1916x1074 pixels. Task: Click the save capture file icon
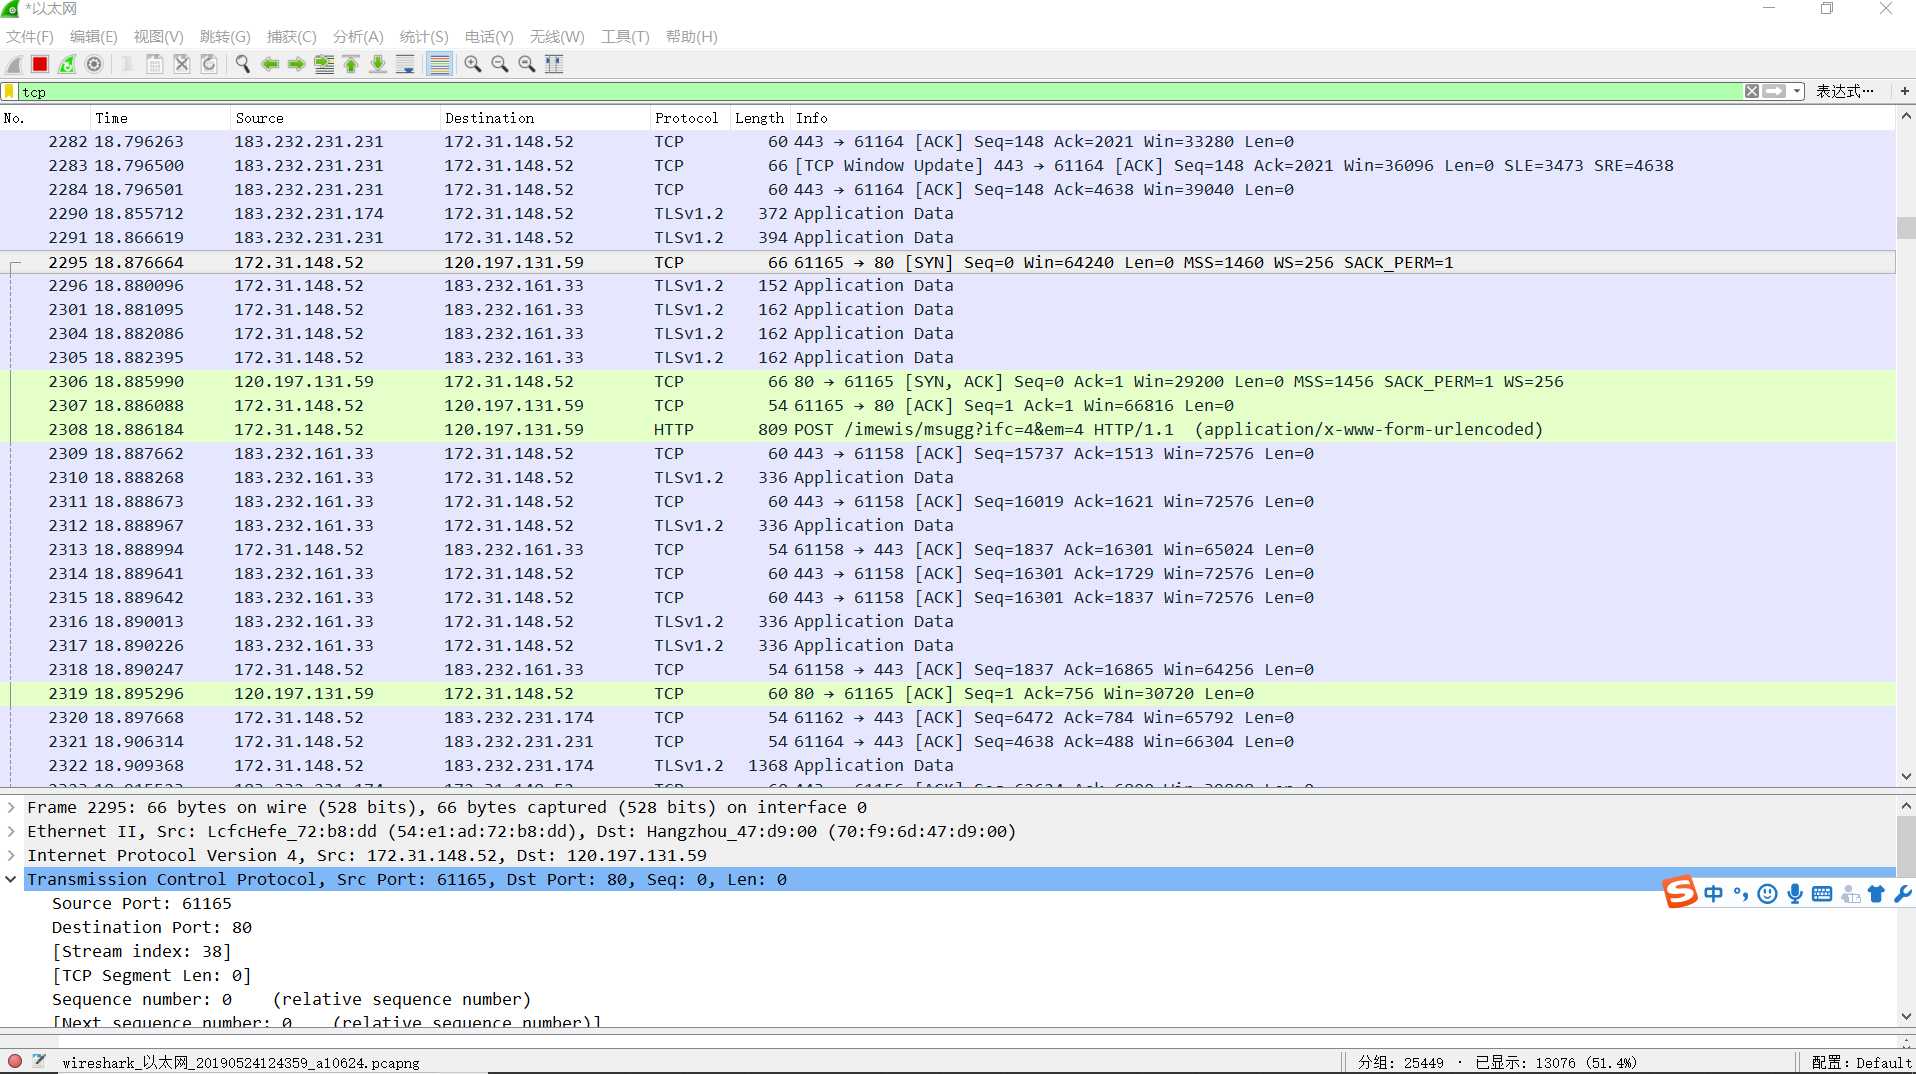pos(154,64)
